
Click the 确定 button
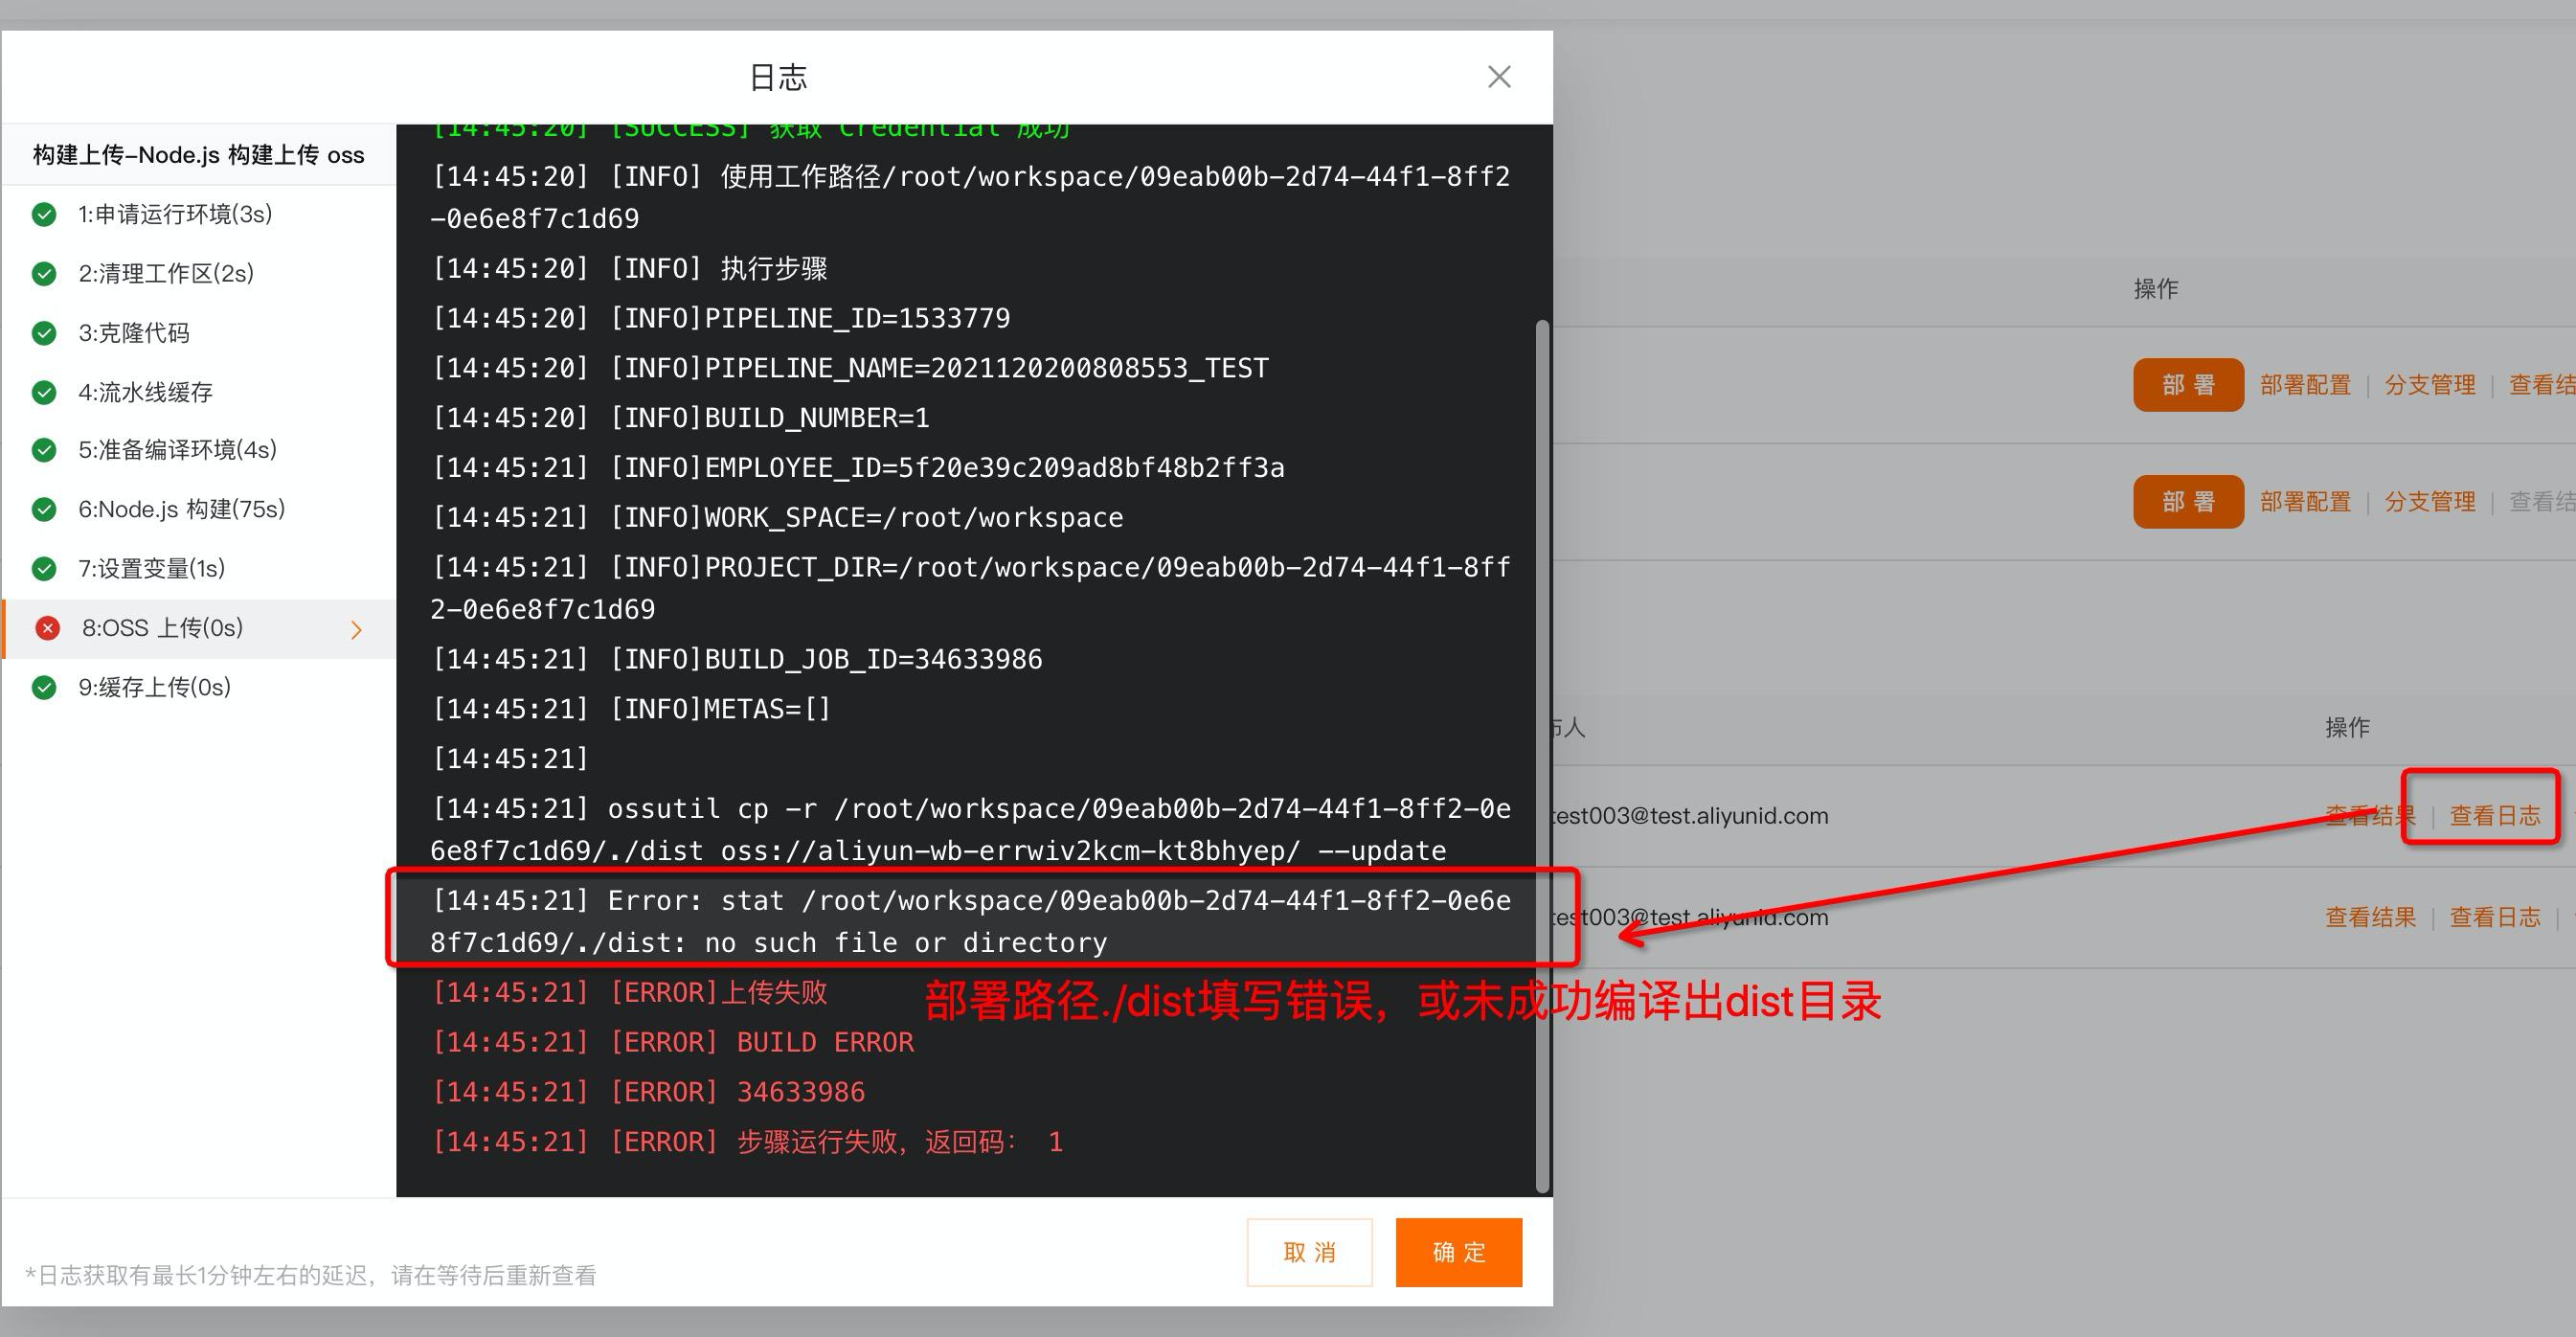pyautogui.click(x=1458, y=1252)
